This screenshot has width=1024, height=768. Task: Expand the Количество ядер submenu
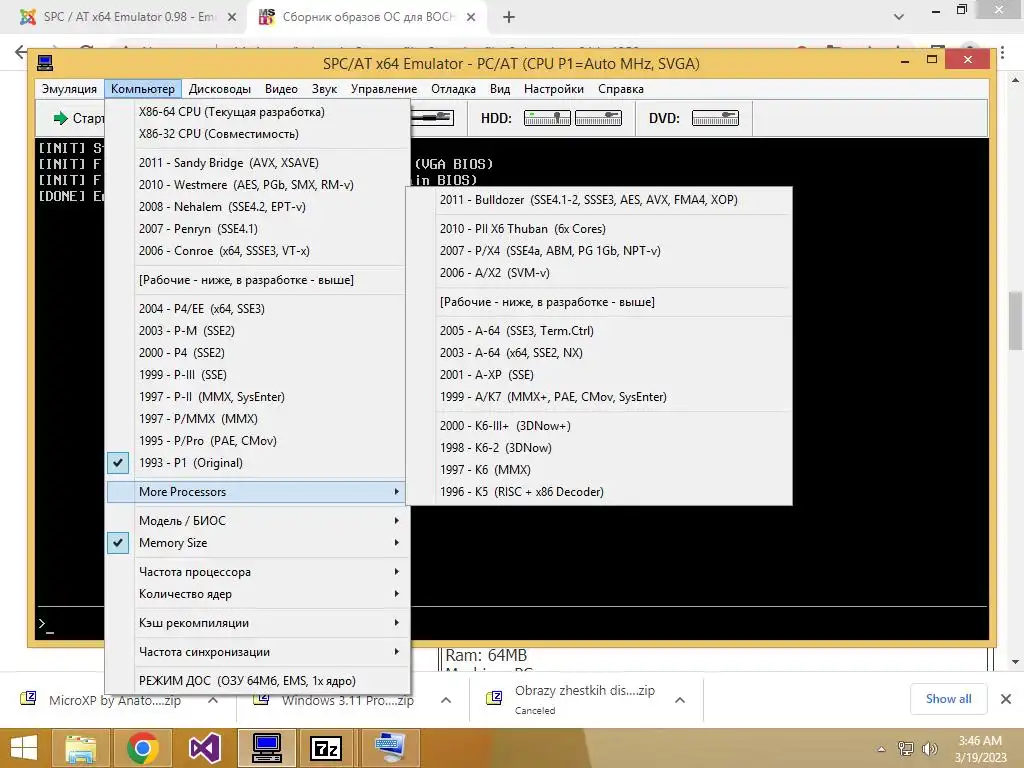257,594
